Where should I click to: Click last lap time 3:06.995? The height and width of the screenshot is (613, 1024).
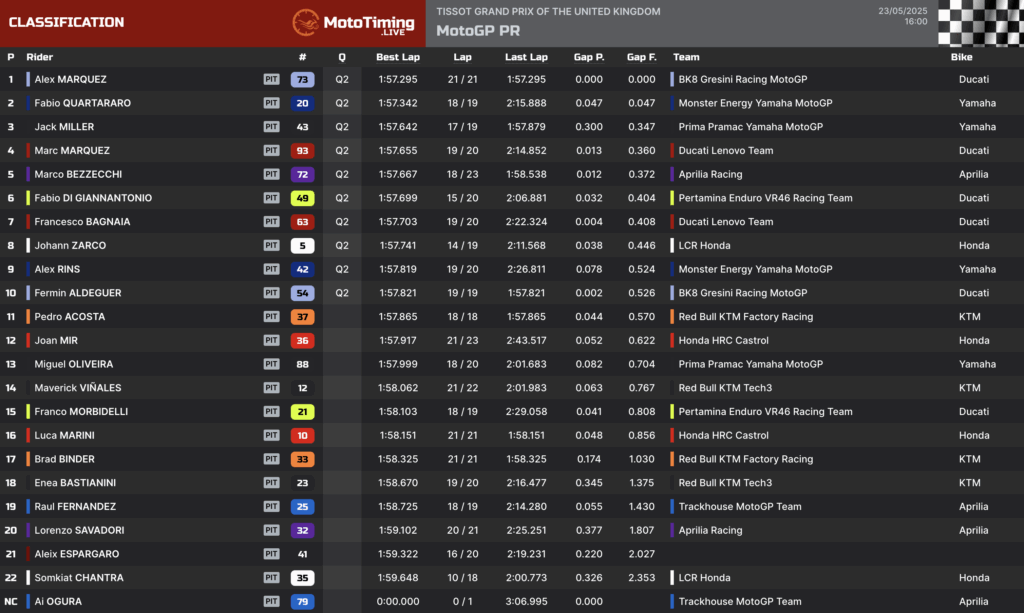526,601
